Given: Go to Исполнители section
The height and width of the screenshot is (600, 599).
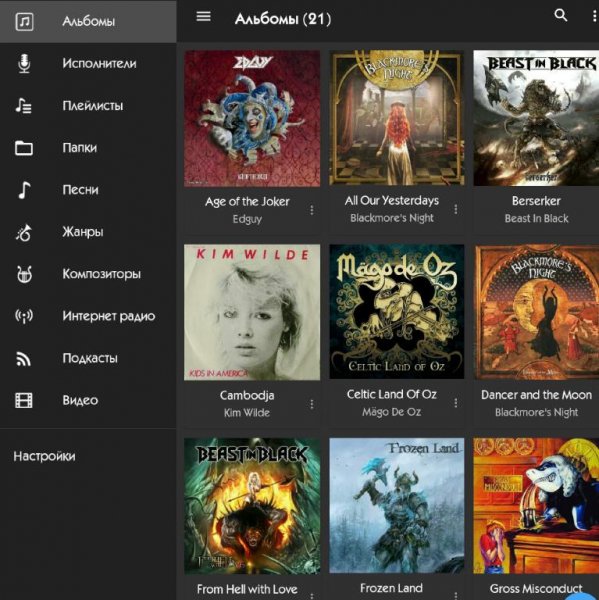Looking at the screenshot, I should [88, 64].
